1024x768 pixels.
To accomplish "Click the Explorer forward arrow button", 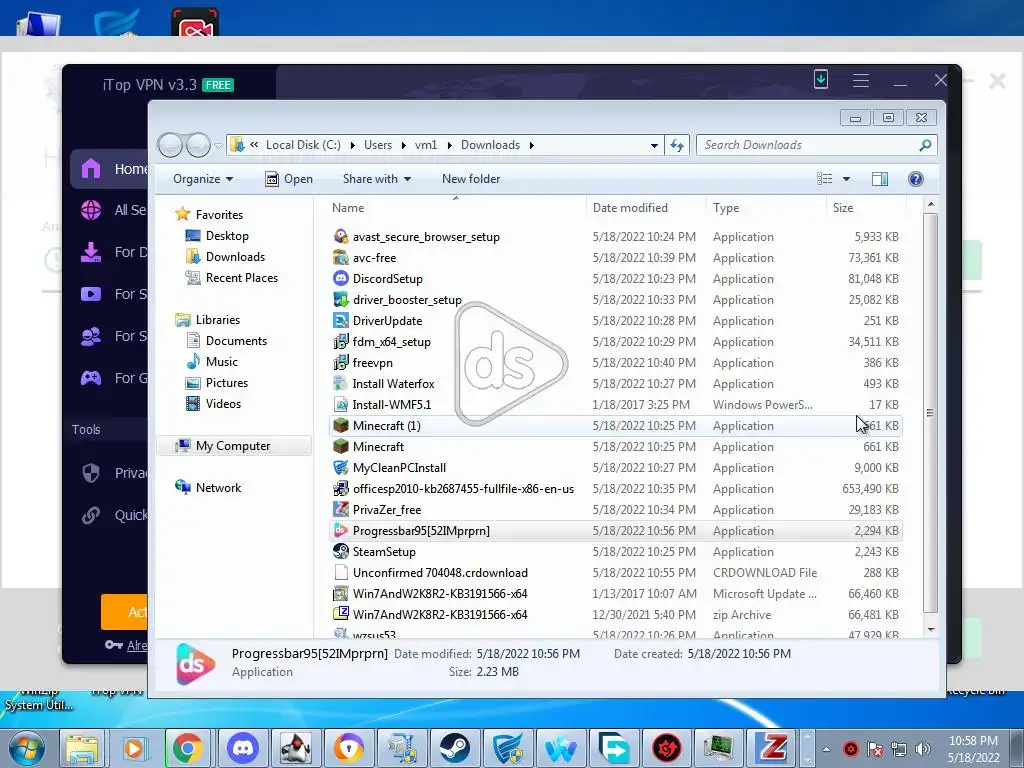I will point(198,145).
